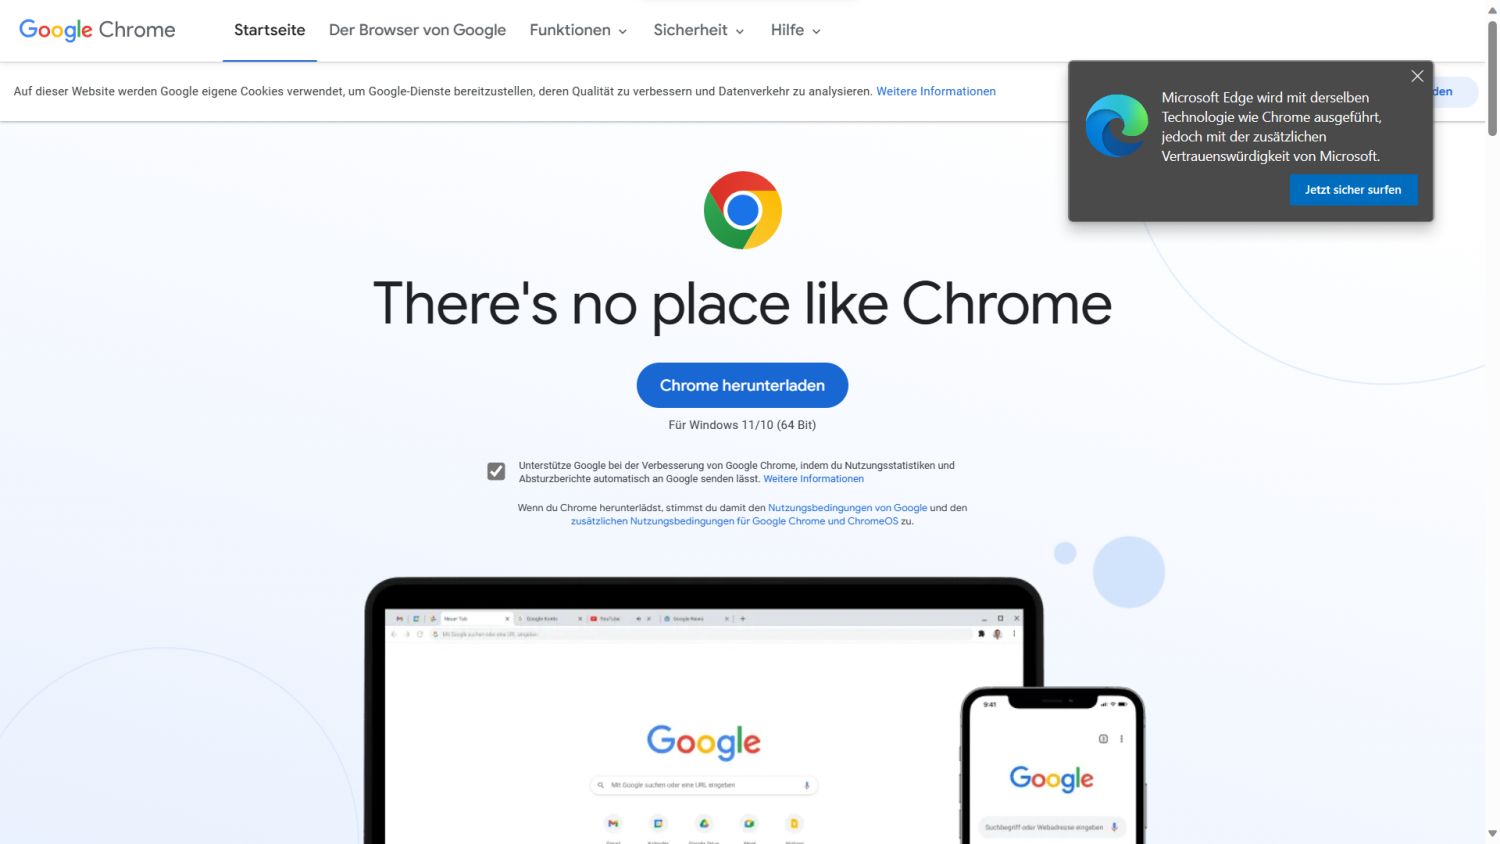
Task: Click the Microsoft Edge logo in popup
Action: click(1117, 126)
